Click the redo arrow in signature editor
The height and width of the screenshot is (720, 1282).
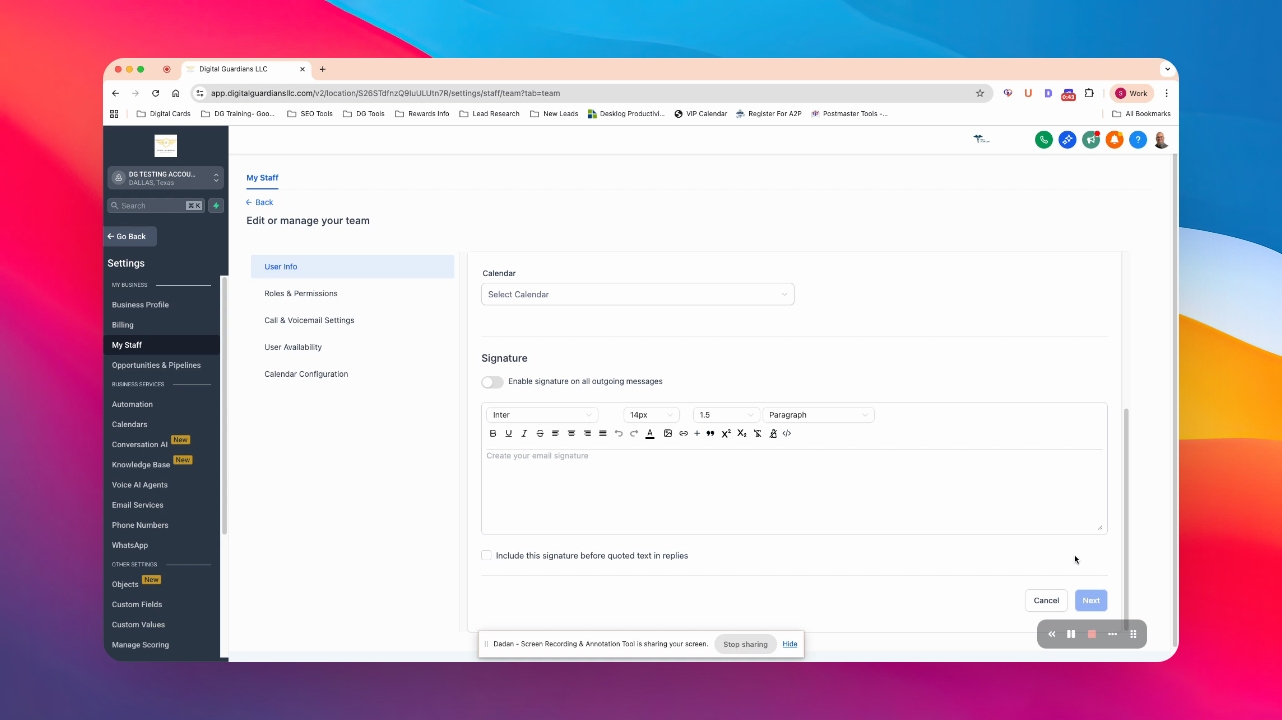pyautogui.click(x=634, y=433)
